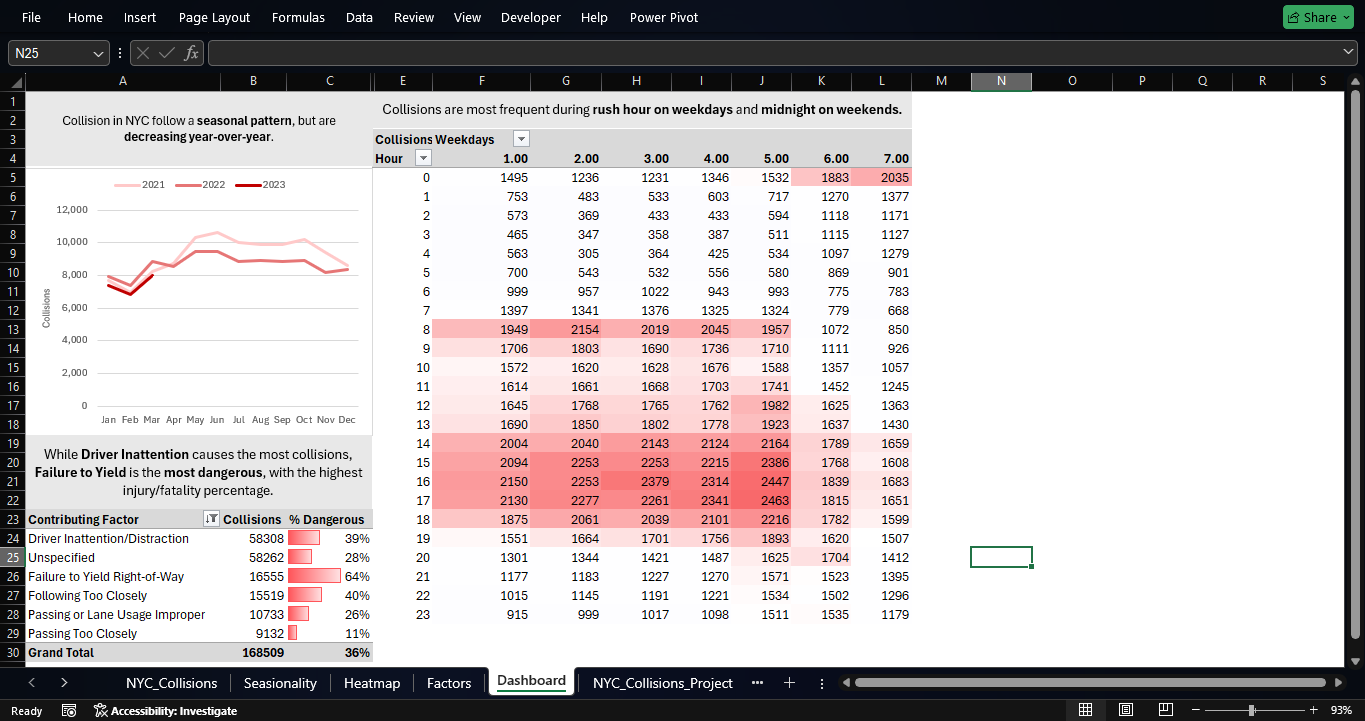
Task: Click the formula bar Cancel X icon
Action: [x=143, y=53]
